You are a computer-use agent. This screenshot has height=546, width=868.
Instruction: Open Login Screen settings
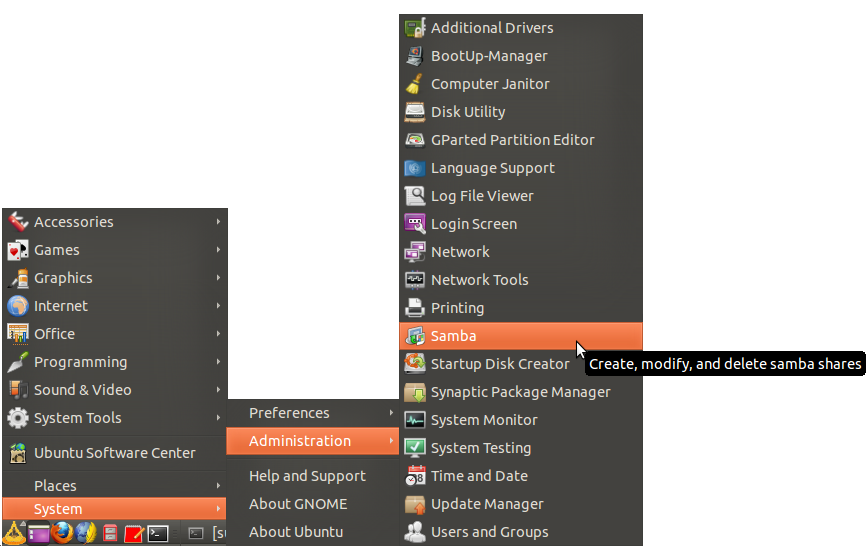coord(520,224)
